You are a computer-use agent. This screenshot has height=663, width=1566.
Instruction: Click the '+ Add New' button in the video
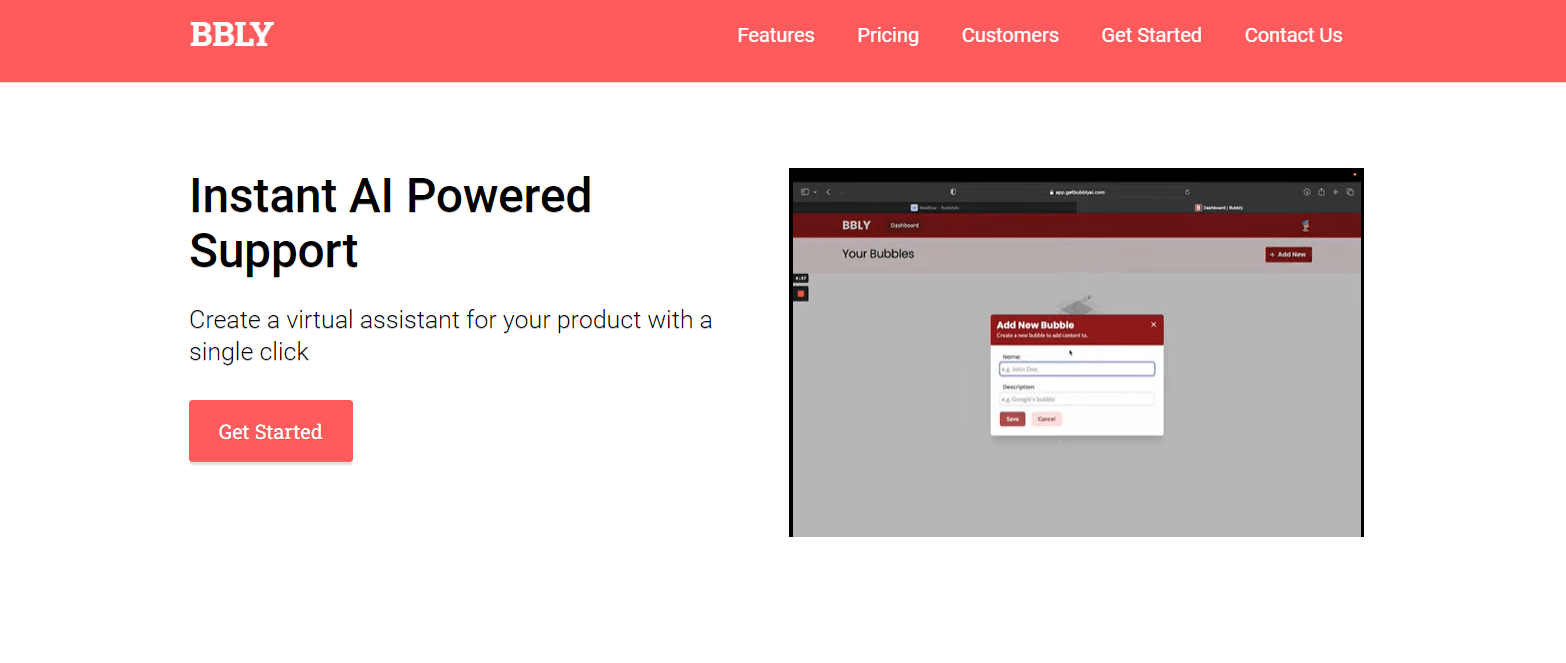pyautogui.click(x=1288, y=254)
